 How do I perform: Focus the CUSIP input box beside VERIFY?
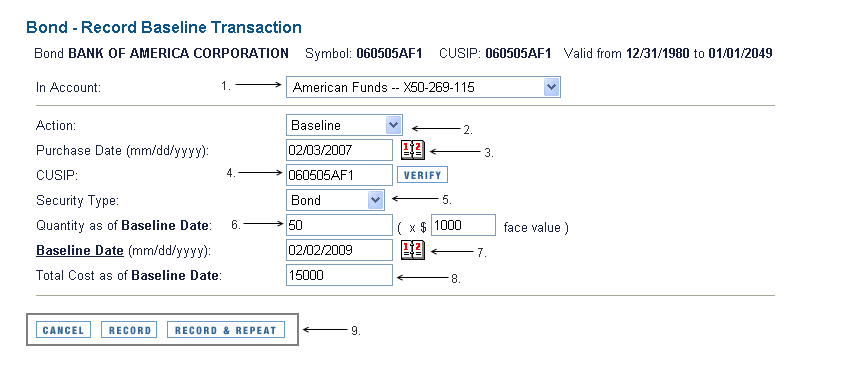click(x=339, y=175)
